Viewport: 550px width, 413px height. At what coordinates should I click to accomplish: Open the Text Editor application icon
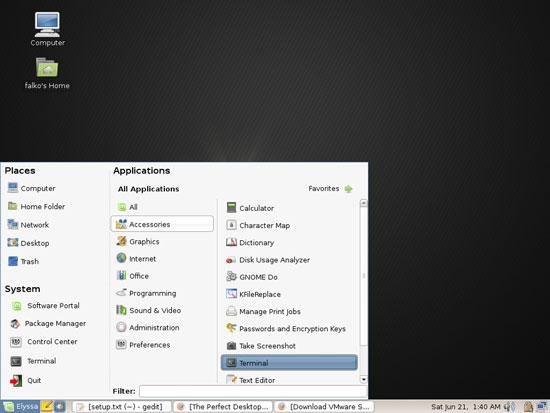pos(231,379)
